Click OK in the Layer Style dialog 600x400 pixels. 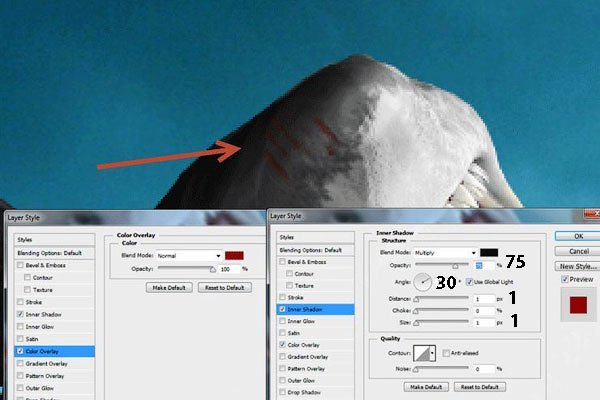(578, 236)
